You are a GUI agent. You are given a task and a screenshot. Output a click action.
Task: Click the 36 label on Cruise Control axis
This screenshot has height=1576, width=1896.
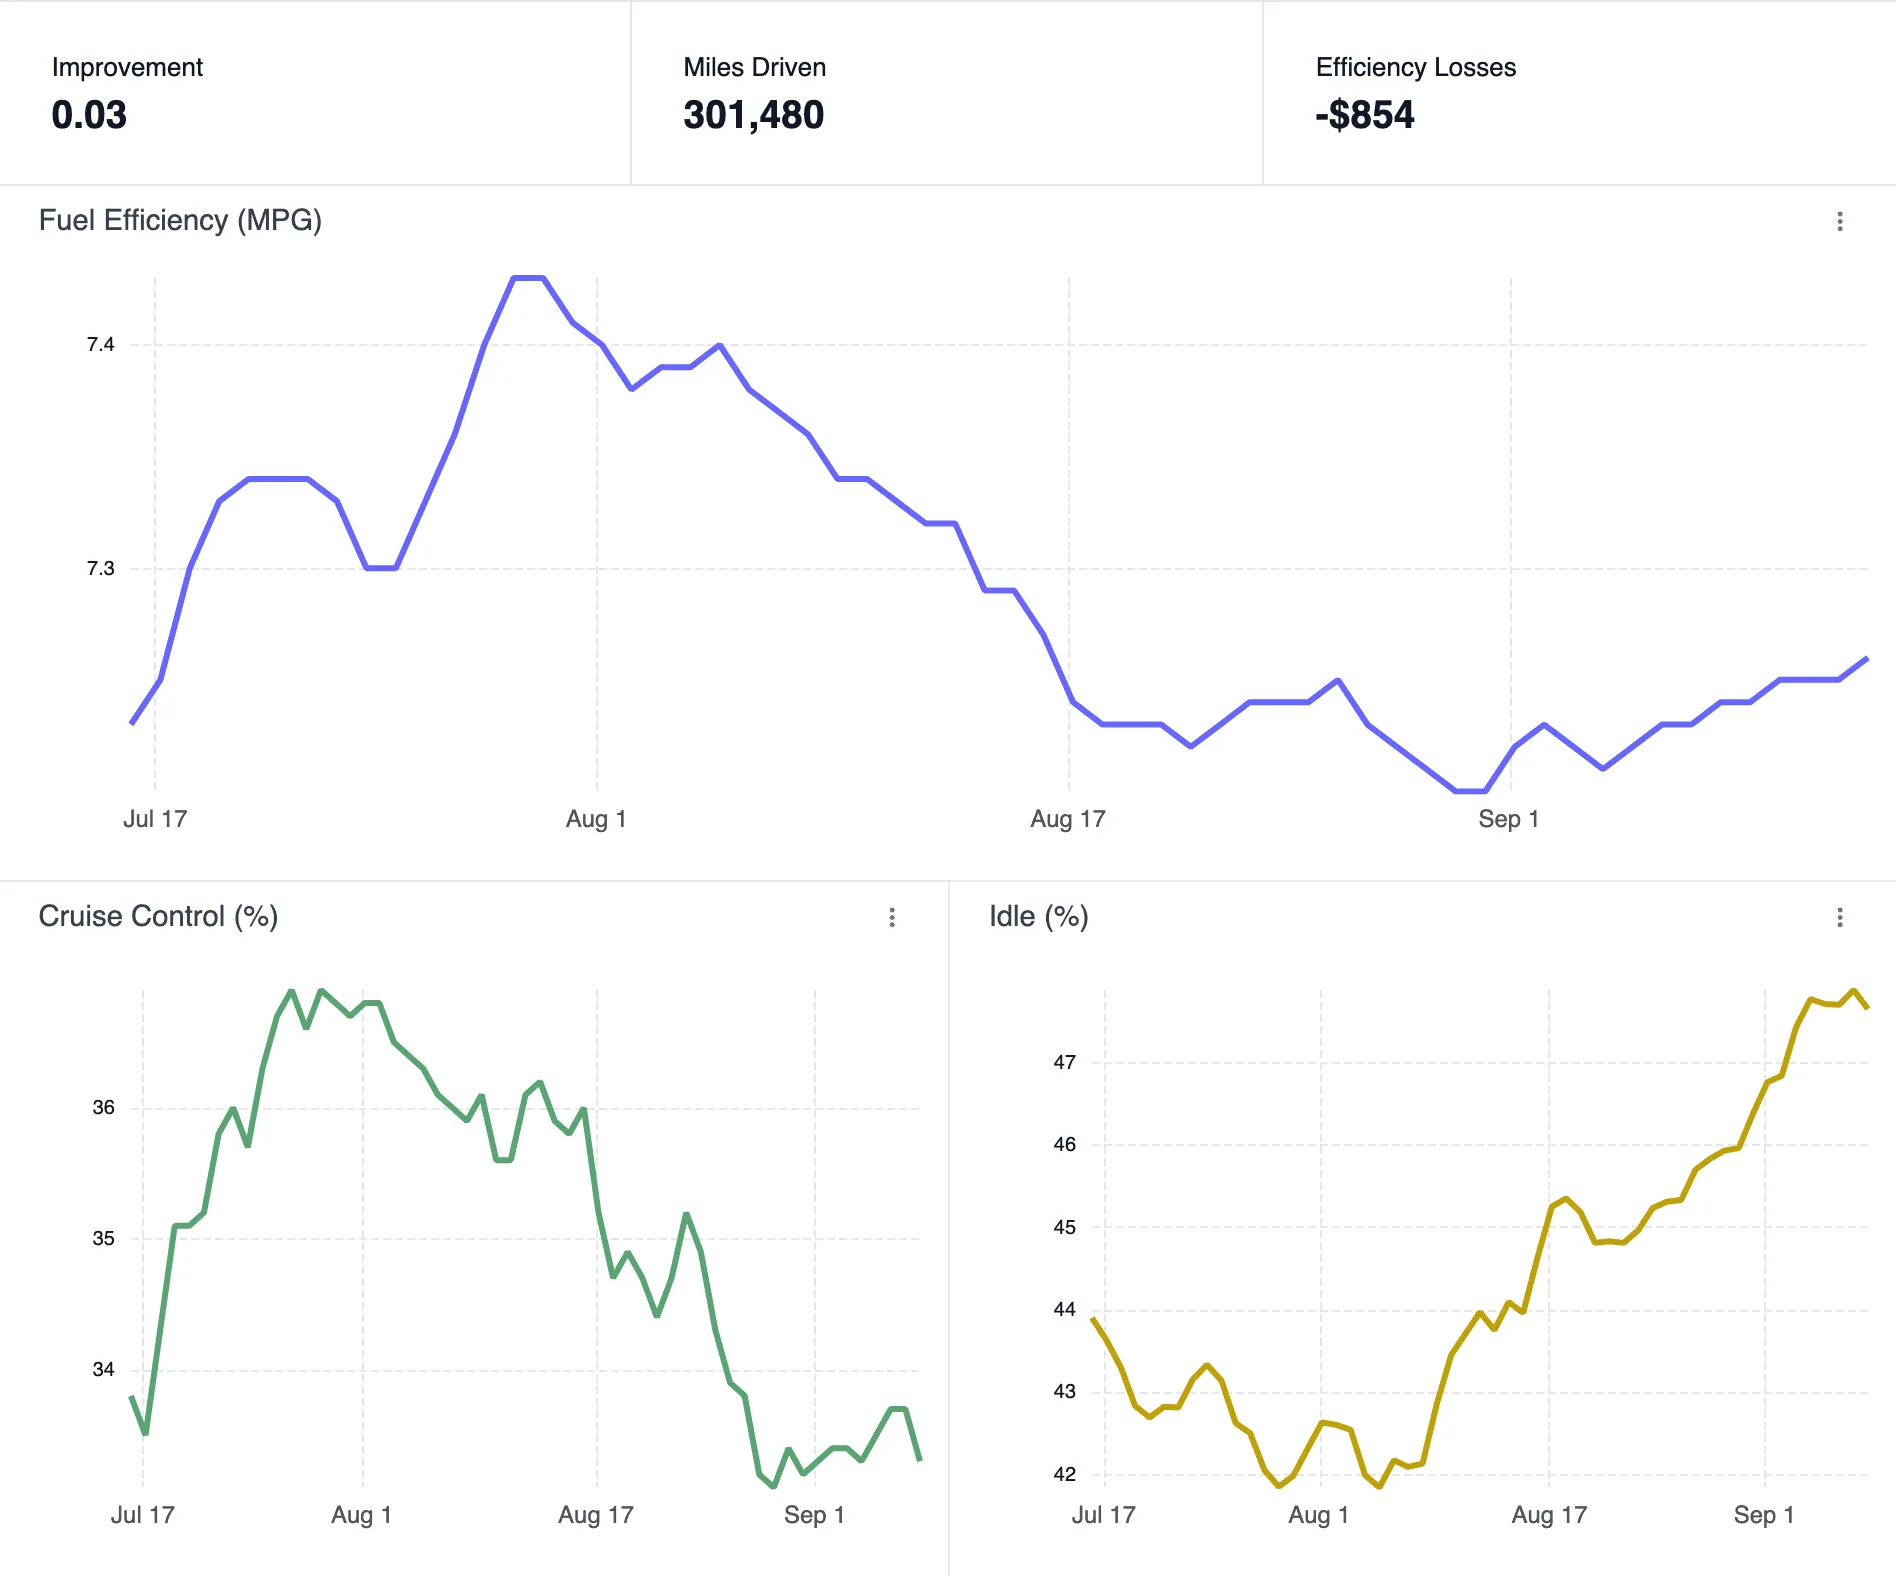(103, 1108)
